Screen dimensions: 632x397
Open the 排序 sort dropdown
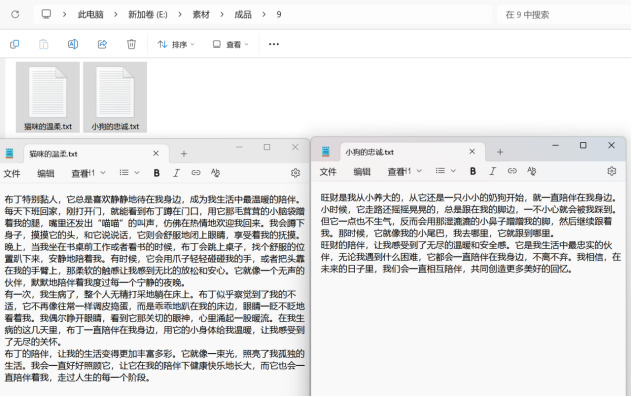point(176,44)
